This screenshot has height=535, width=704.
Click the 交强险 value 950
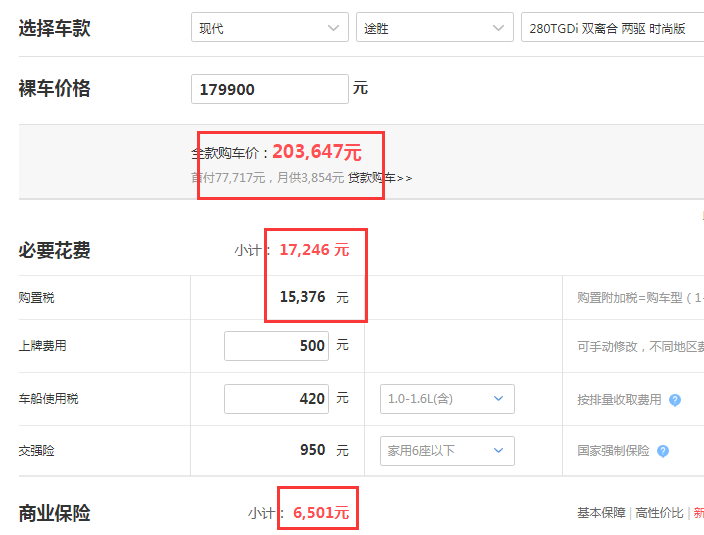tap(312, 450)
